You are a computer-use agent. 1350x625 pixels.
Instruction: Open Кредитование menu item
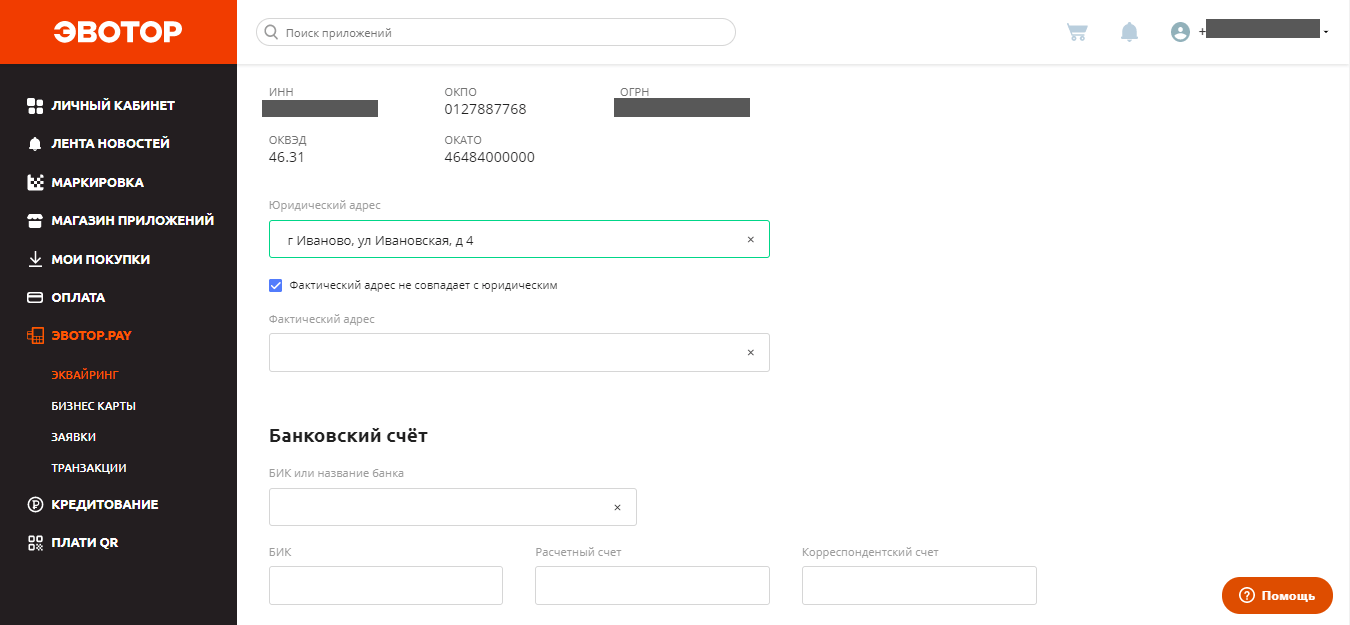click(x=104, y=504)
